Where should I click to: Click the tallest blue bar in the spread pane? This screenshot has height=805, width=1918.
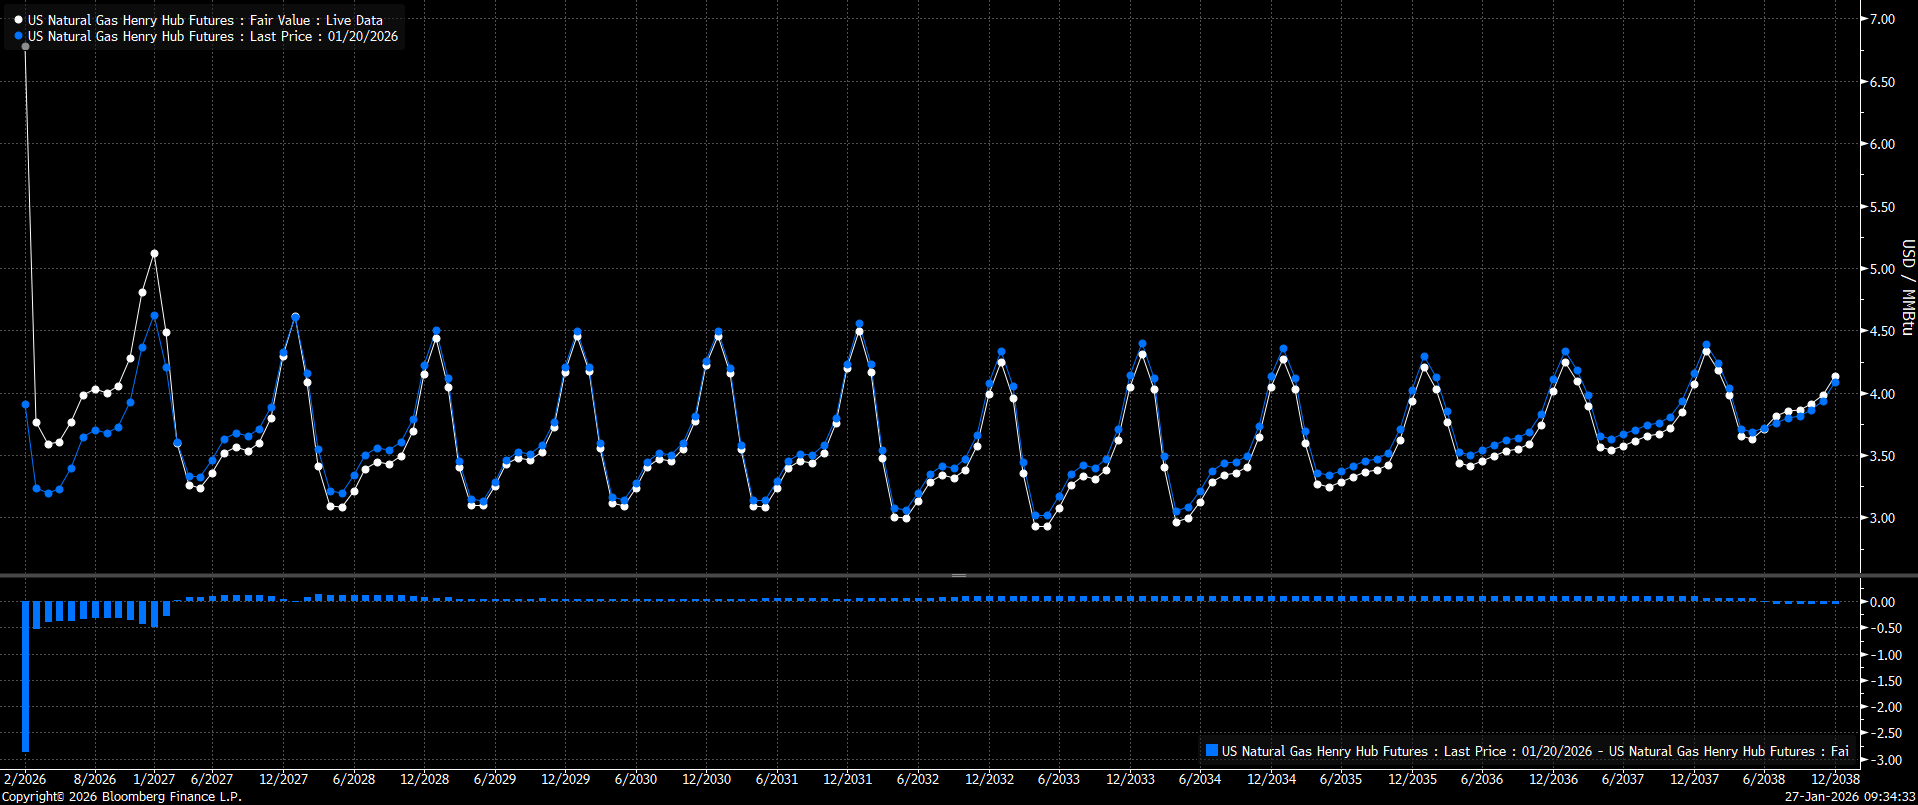[x=25, y=676]
